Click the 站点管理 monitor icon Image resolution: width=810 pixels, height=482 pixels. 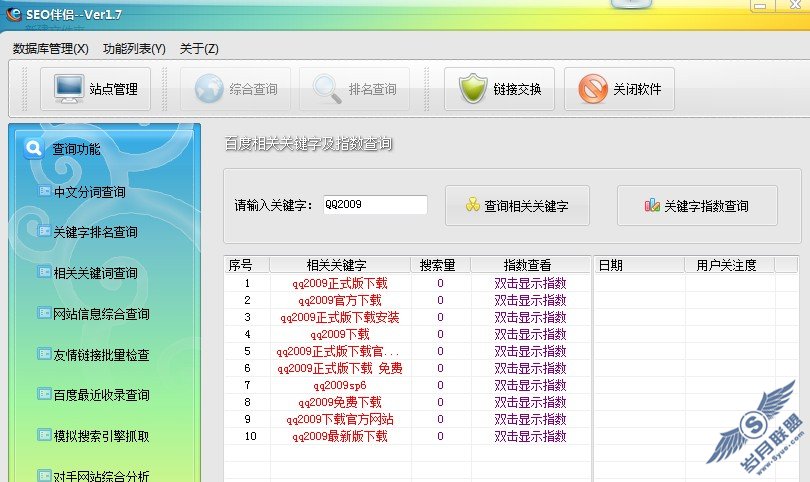69,89
